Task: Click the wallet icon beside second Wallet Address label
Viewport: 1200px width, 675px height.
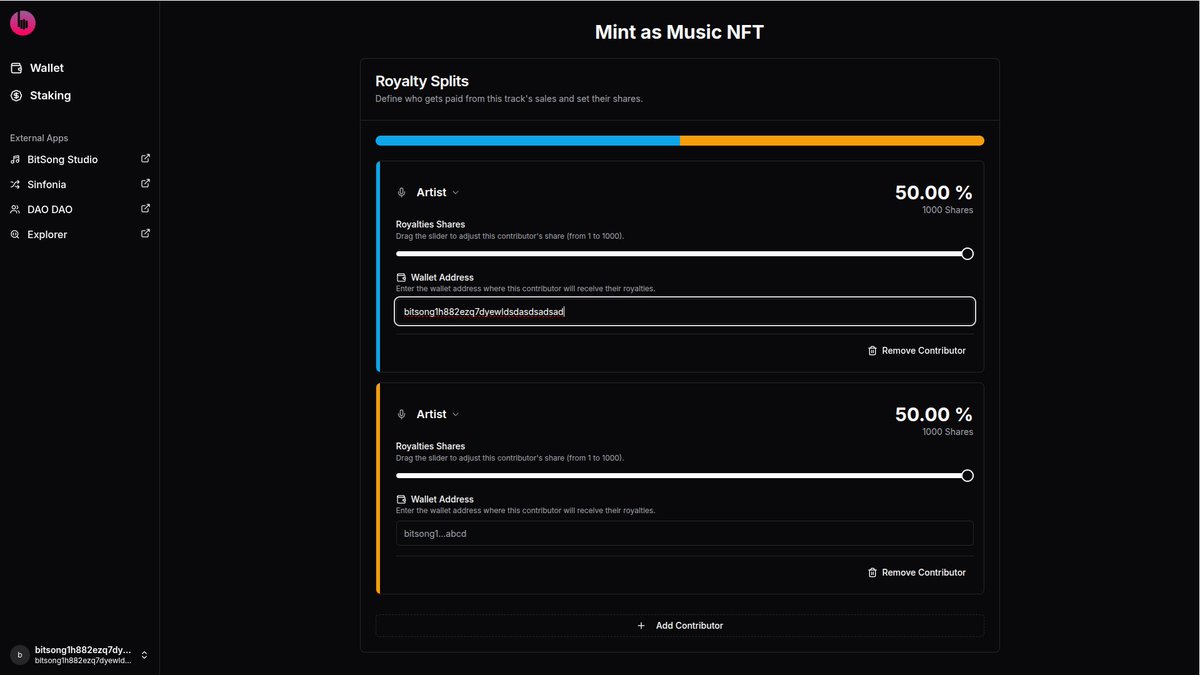Action: [x=401, y=500]
